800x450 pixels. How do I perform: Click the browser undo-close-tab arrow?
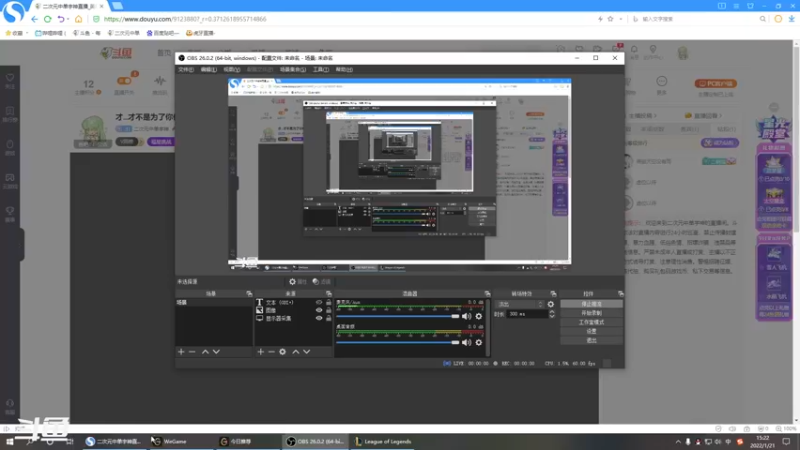61,19
